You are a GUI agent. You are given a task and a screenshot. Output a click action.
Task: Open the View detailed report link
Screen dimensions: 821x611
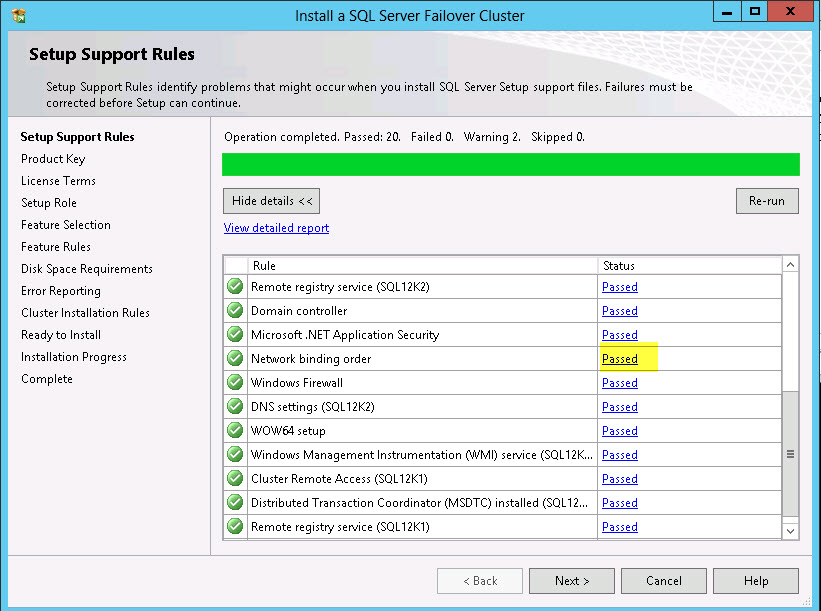[x=276, y=228]
